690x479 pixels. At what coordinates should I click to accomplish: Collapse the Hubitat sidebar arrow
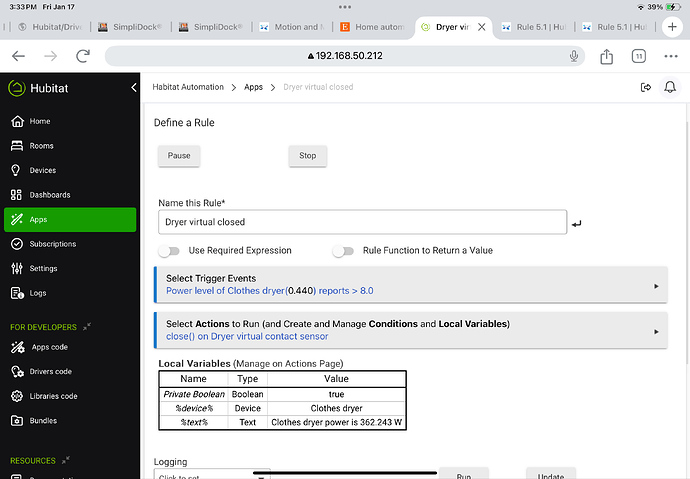pyautogui.click(x=134, y=88)
